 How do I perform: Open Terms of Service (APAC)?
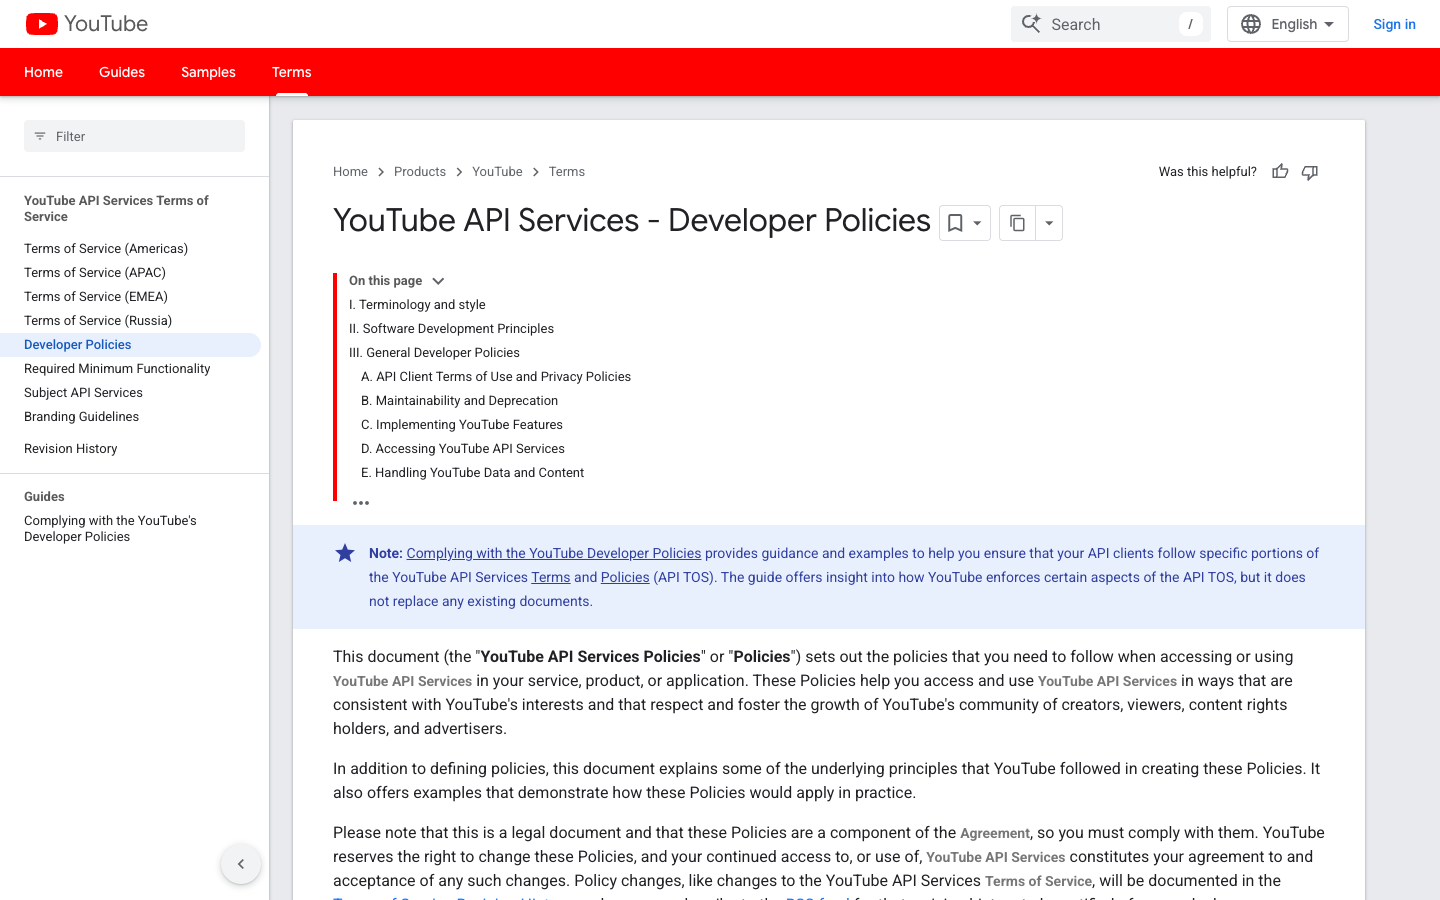[x=95, y=272]
